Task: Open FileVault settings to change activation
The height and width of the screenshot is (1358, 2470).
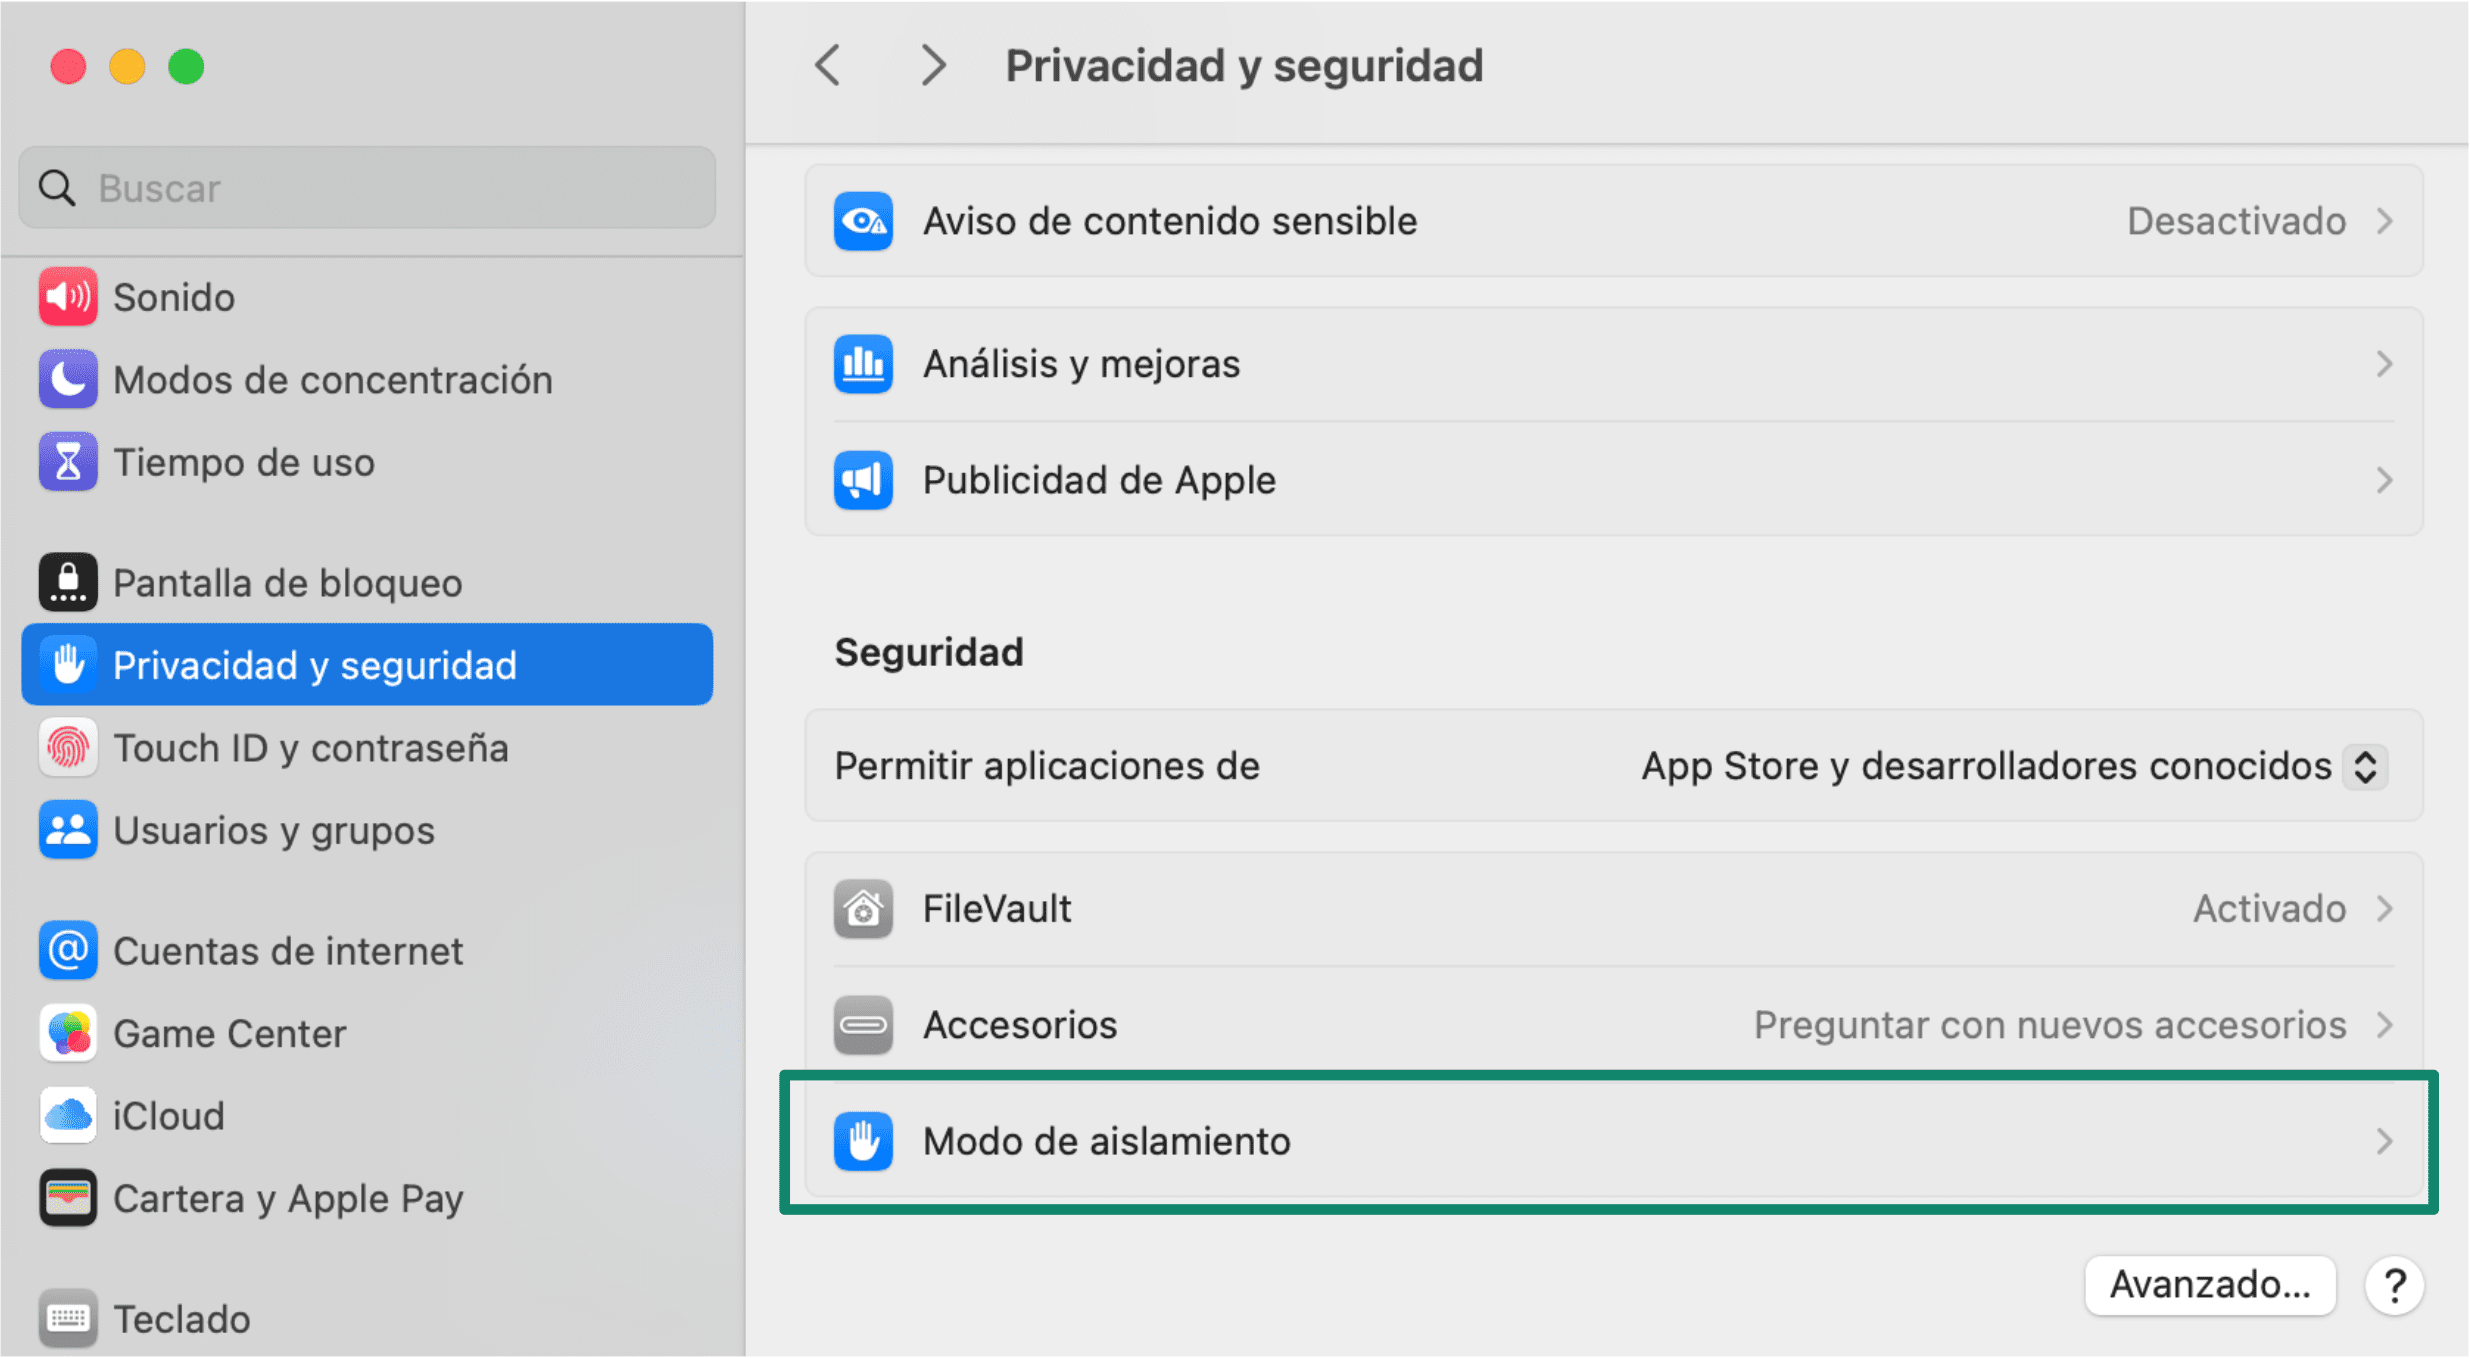Action: tap(1600, 908)
